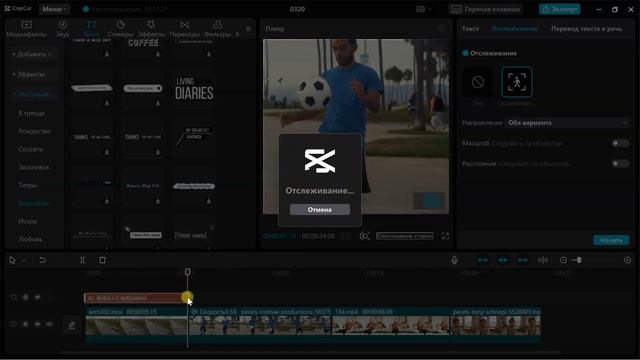Switch to the Отслеживание tab
Viewport: 640px width, 360px height.
(514, 29)
